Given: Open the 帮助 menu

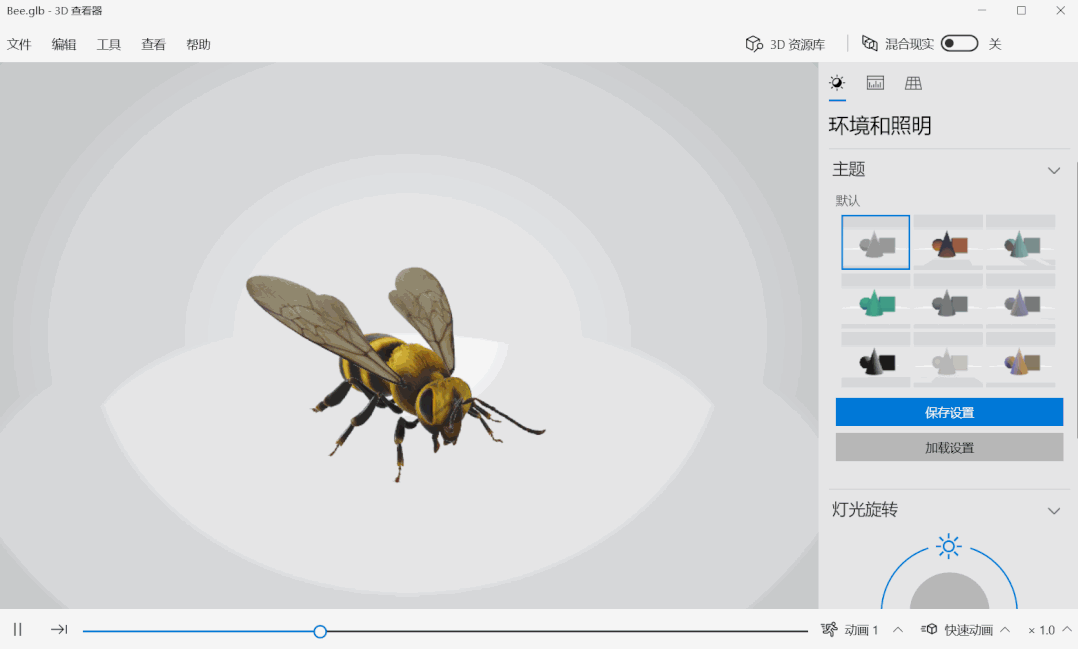Looking at the screenshot, I should tap(198, 45).
